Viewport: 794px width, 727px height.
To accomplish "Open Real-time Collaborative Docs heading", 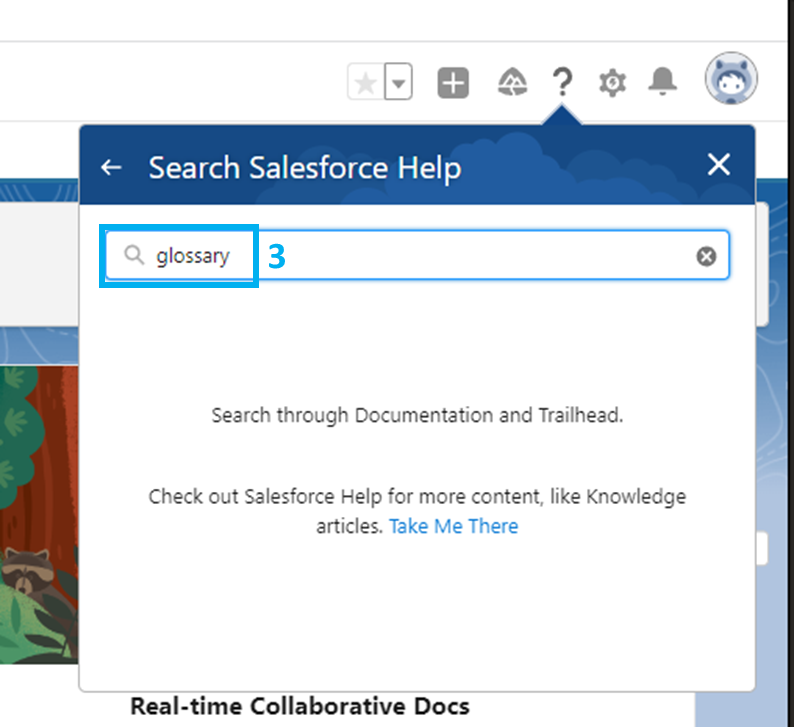I will tap(300, 706).
